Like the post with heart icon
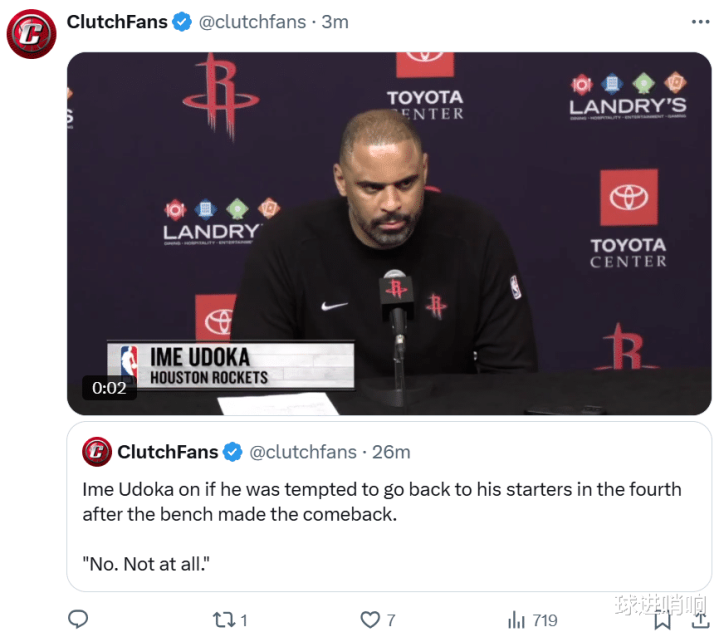This screenshot has width=719, height=632. [x=370, y=620]
